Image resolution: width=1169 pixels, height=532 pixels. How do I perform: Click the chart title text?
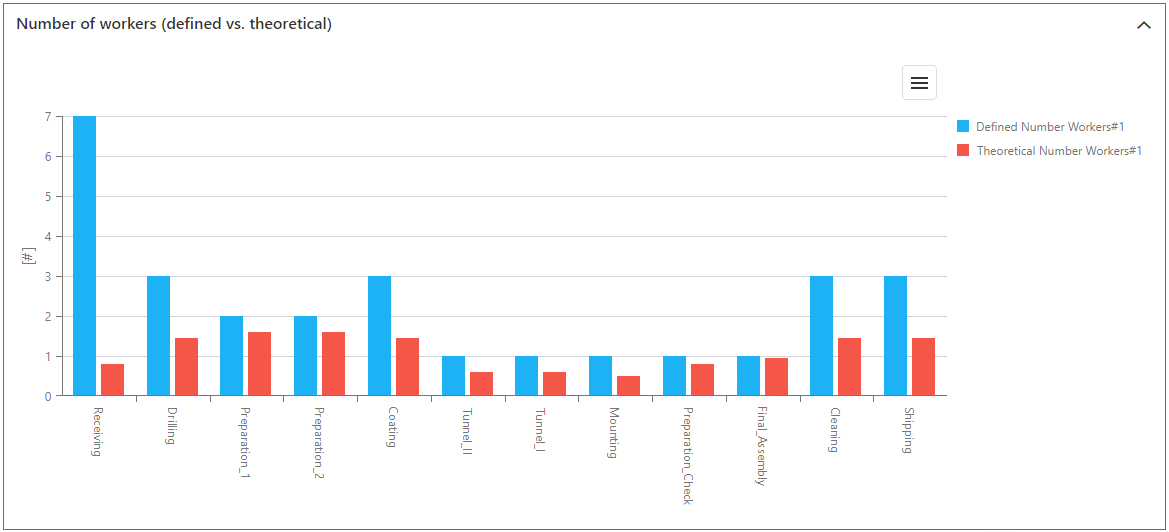[x=174, y=24]
